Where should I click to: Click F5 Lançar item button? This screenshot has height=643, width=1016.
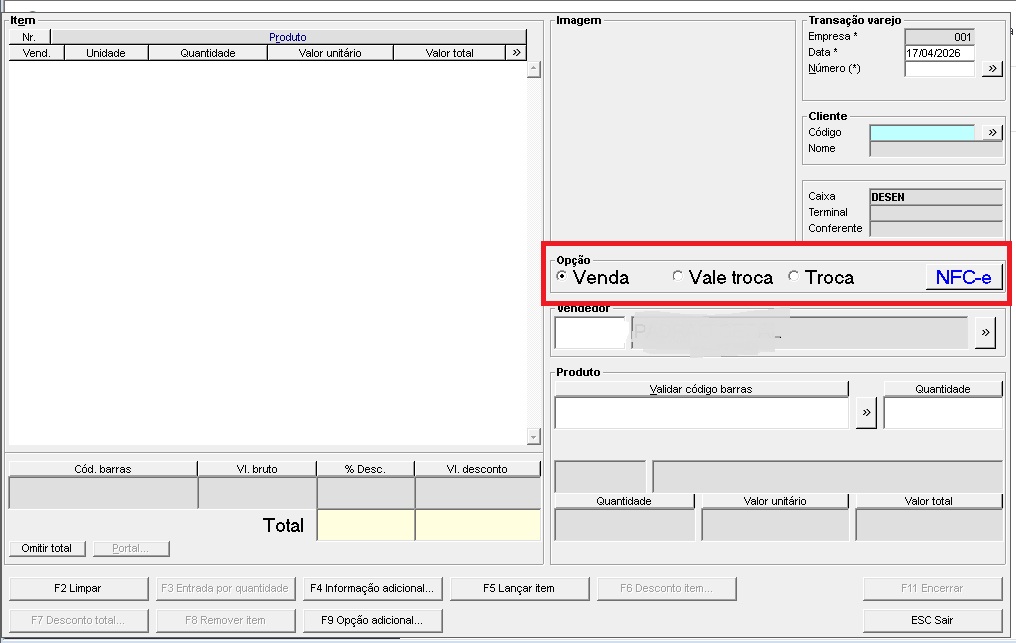[x=519, y=589]
